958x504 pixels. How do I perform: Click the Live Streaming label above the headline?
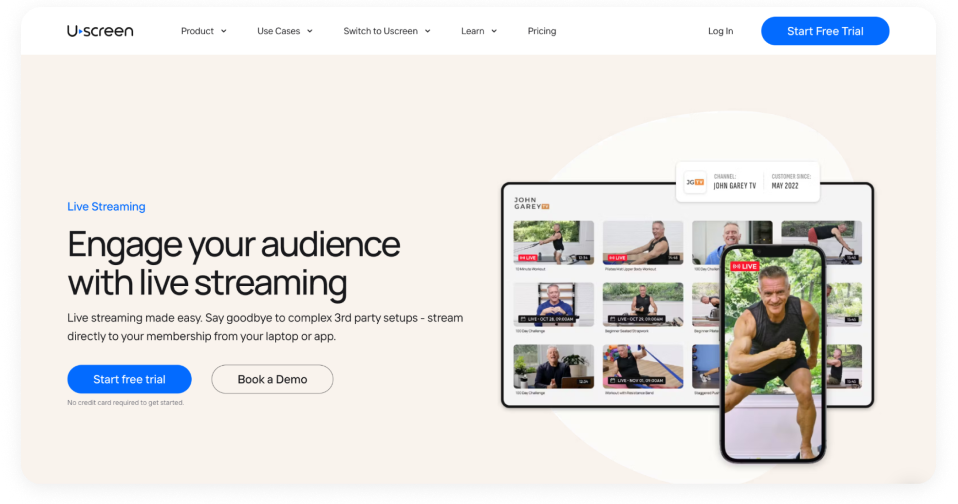106,207
